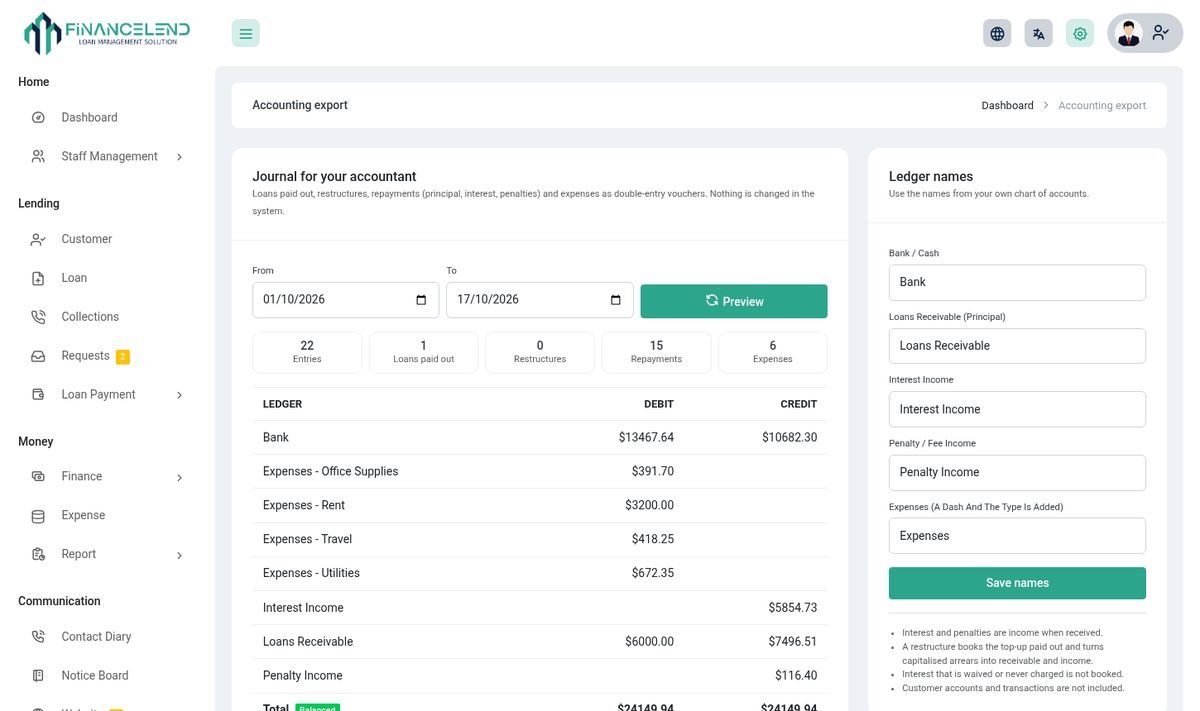Click the Finance money icon

click(38, 477)
